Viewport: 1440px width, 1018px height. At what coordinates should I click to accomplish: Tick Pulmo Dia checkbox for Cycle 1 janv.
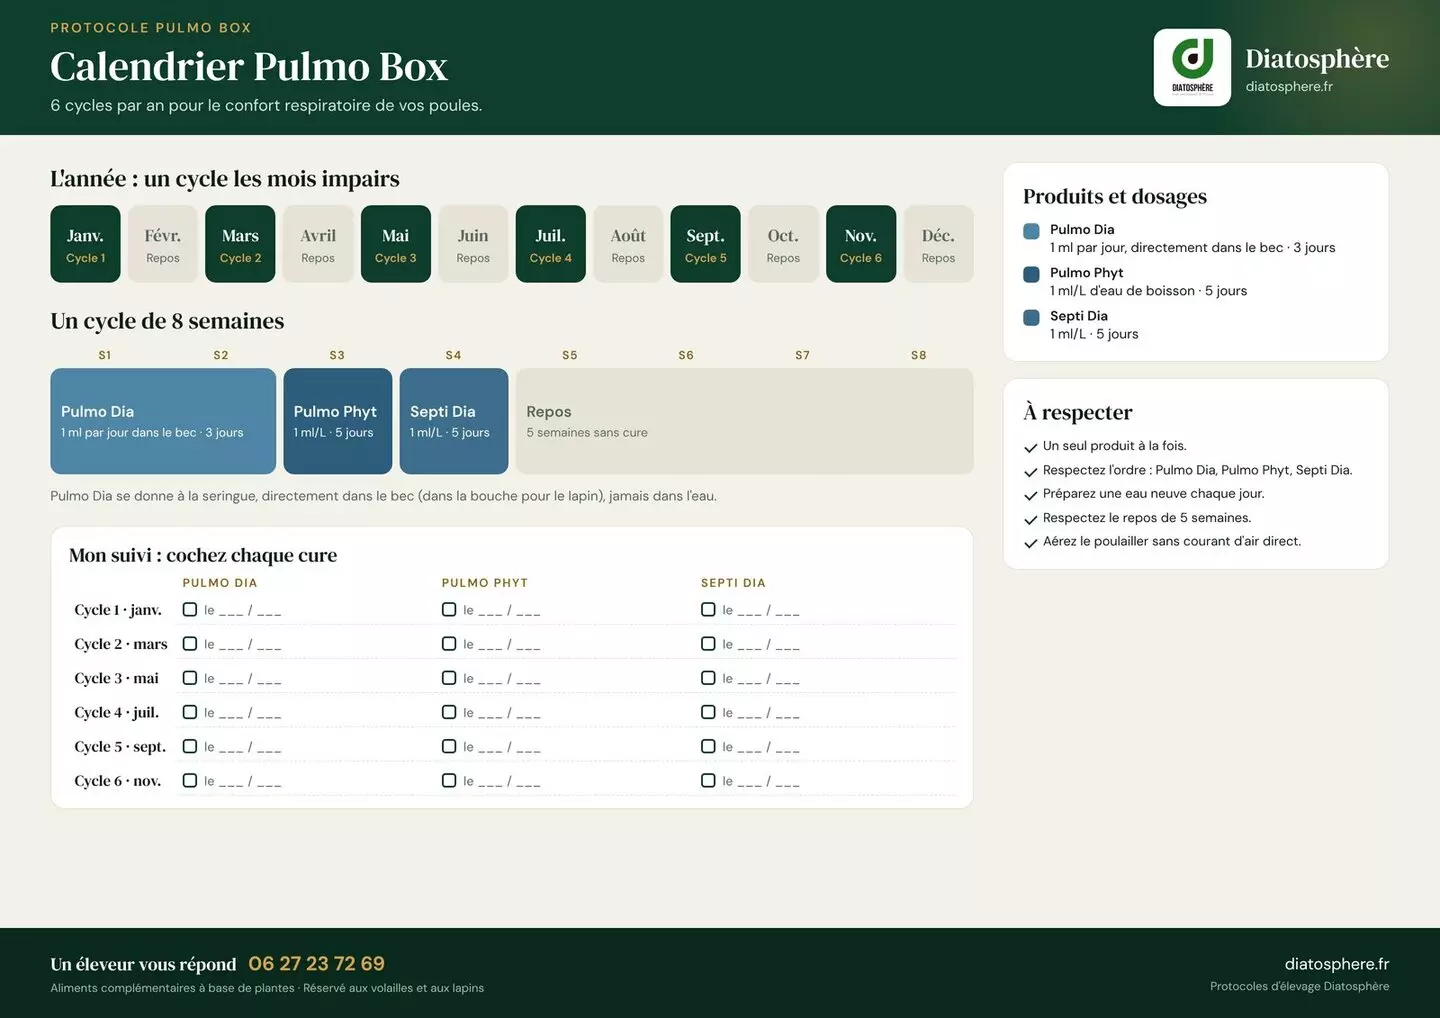(190, 609)
